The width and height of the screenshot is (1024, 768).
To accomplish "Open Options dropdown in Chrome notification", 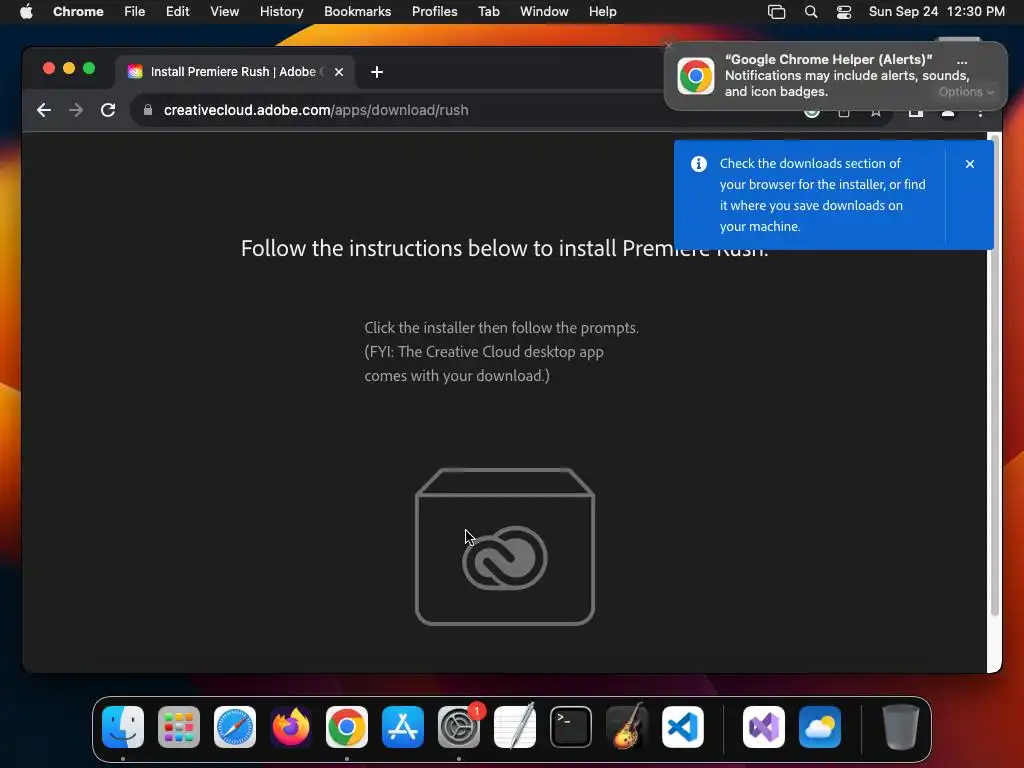I will [x=966, y=92].
